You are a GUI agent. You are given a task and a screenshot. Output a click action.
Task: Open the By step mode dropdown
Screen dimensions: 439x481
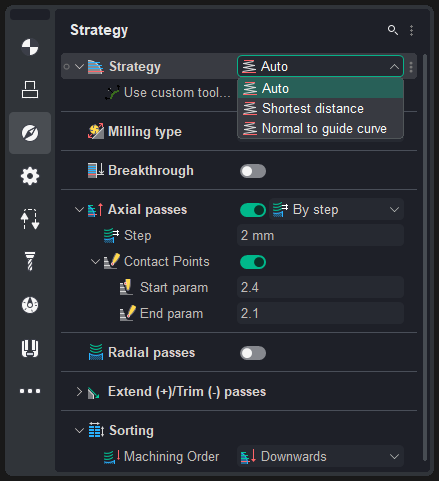pyautogui.click(x=336, y=210)
